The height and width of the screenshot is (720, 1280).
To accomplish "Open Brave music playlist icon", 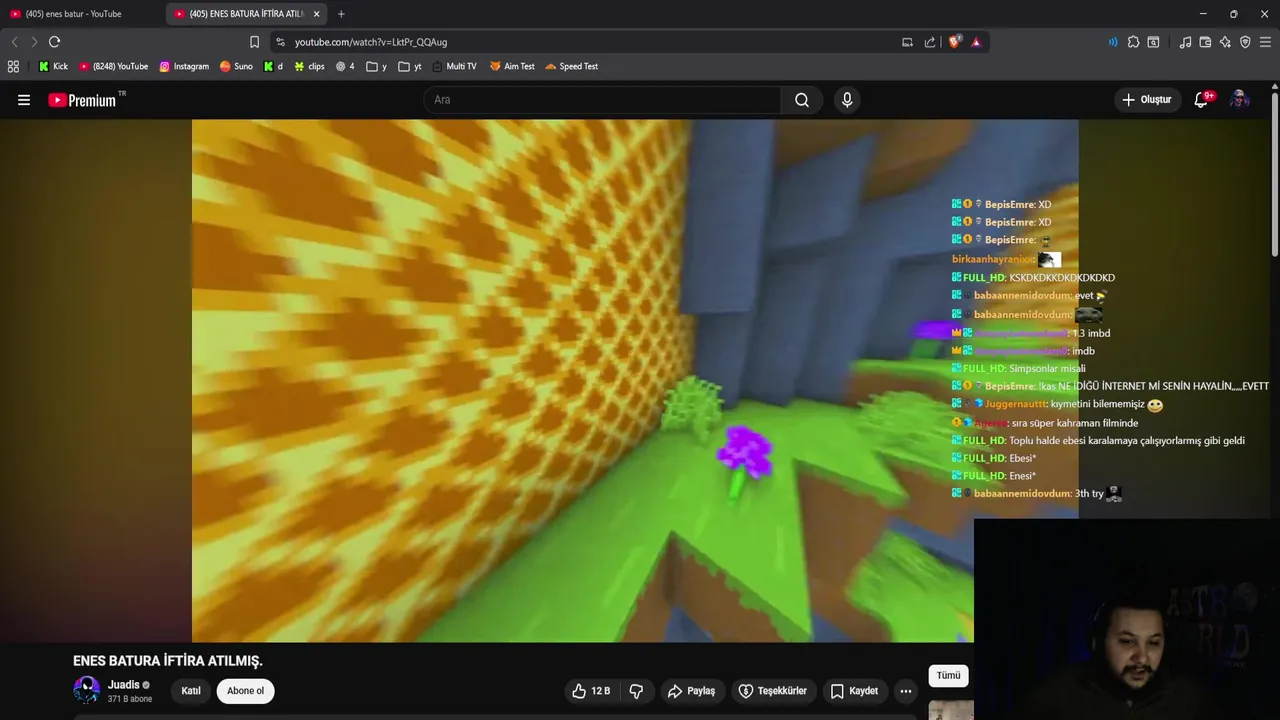I will 1185,42.
